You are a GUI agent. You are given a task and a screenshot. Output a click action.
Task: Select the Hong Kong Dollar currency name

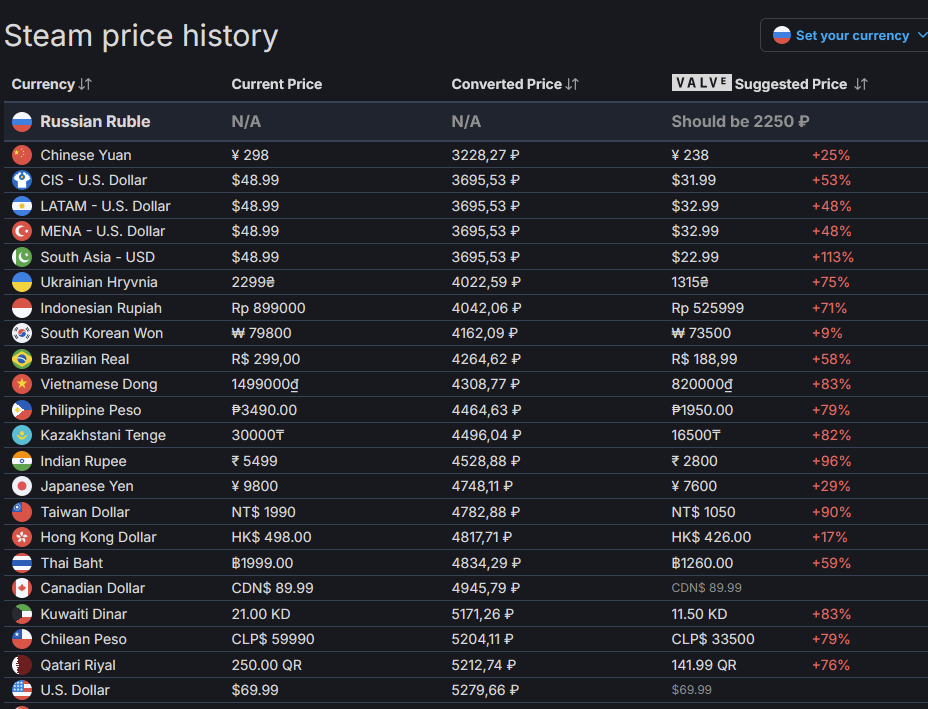coord(98,537)
